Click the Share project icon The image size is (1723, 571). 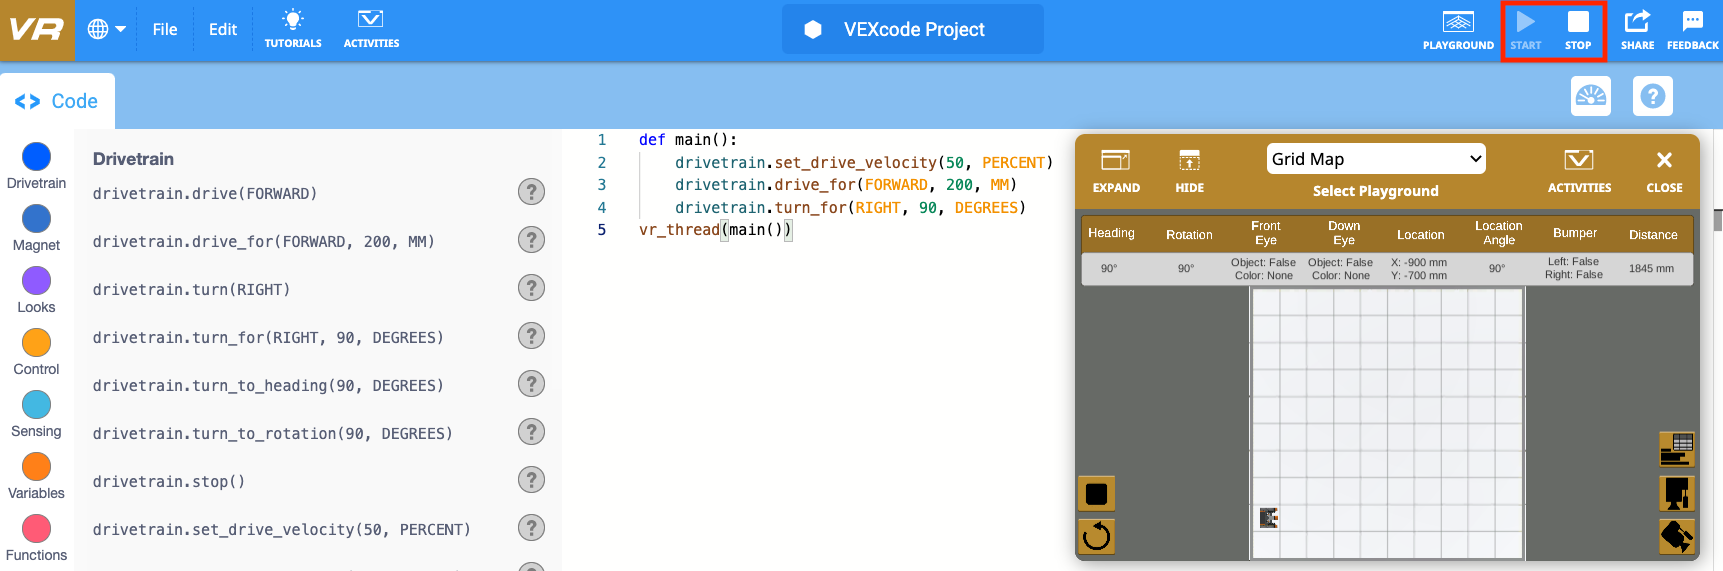(x=1637, y=29)
